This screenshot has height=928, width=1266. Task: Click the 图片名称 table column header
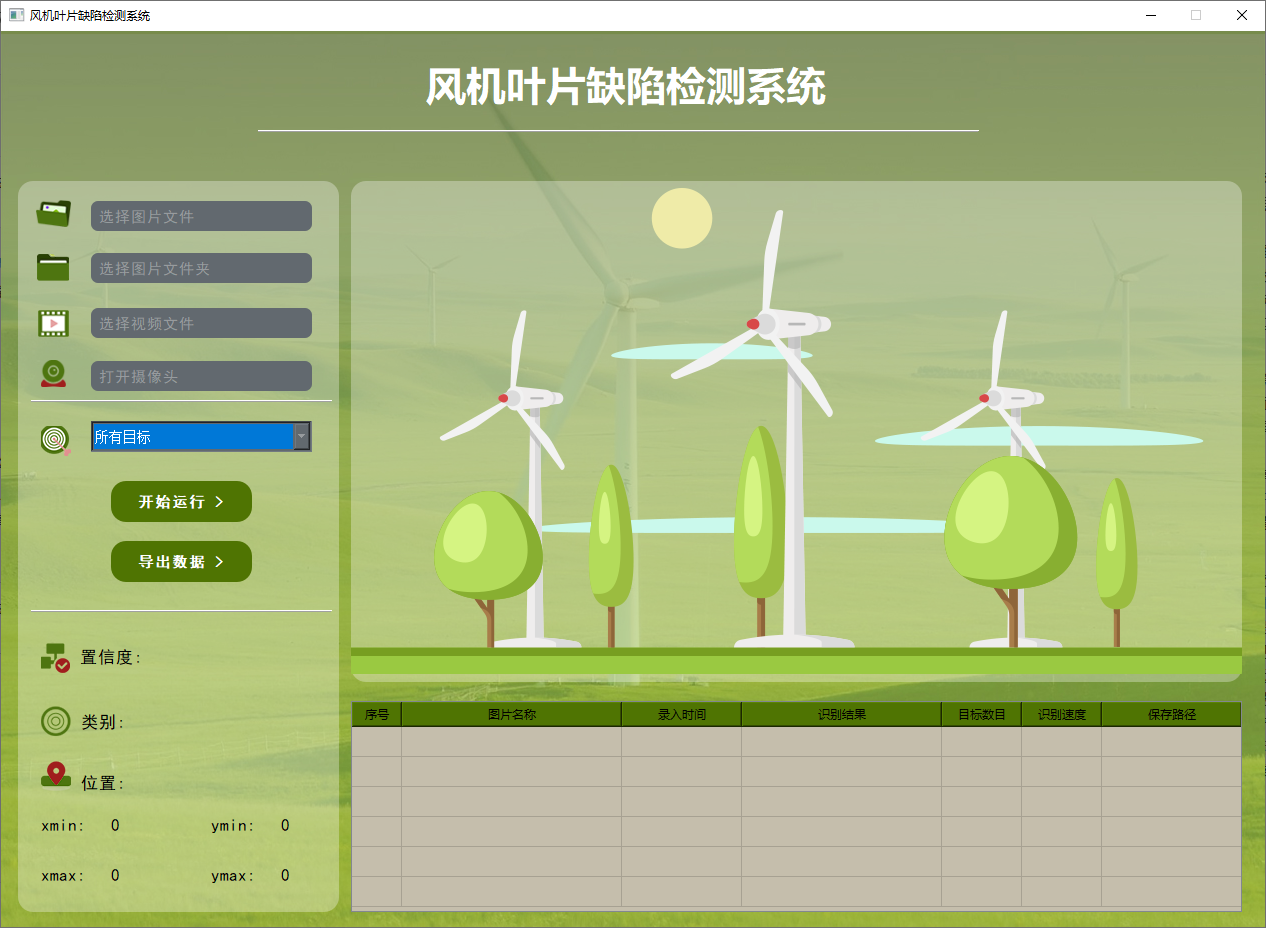coord(511,713)
